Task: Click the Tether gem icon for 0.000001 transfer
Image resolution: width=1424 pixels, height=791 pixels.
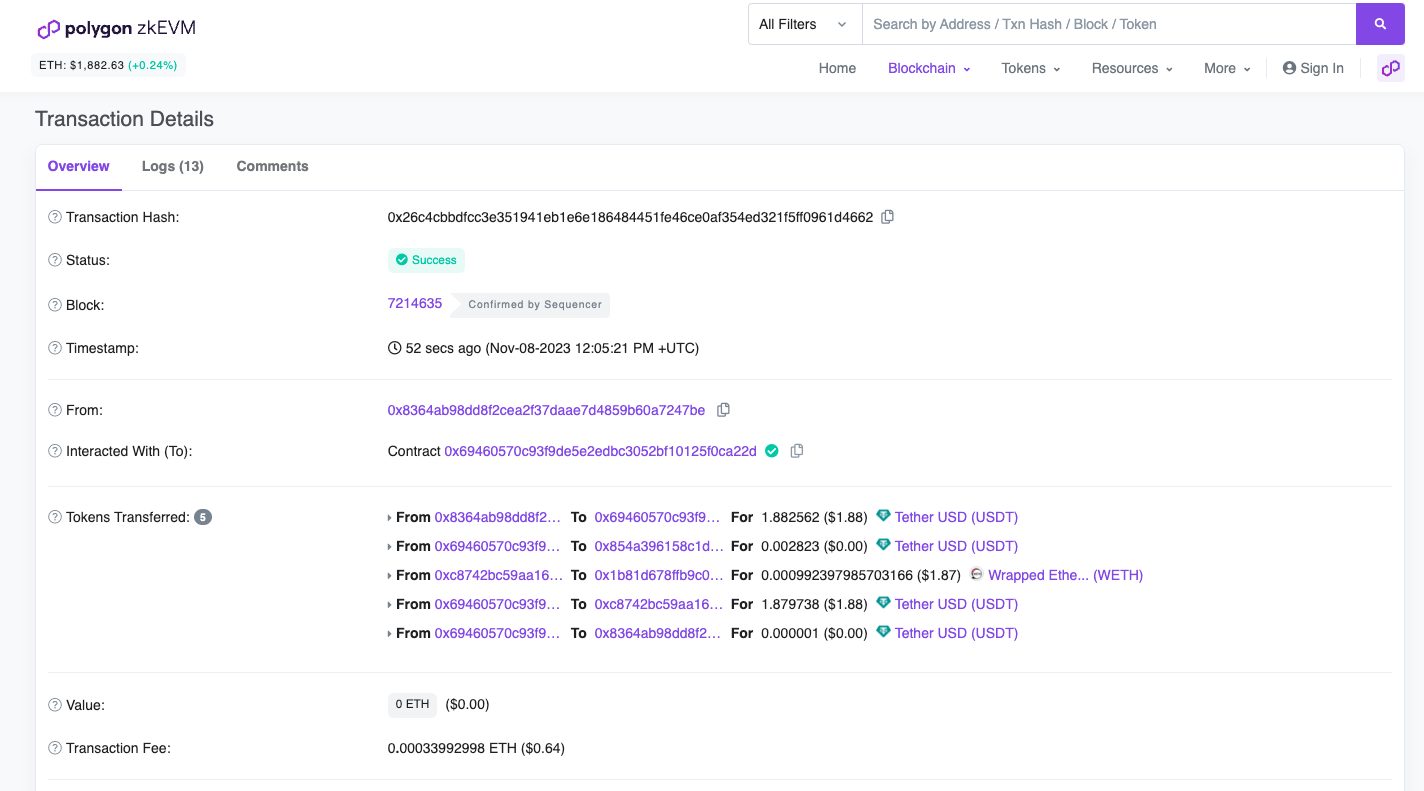Action: (883, 632)
